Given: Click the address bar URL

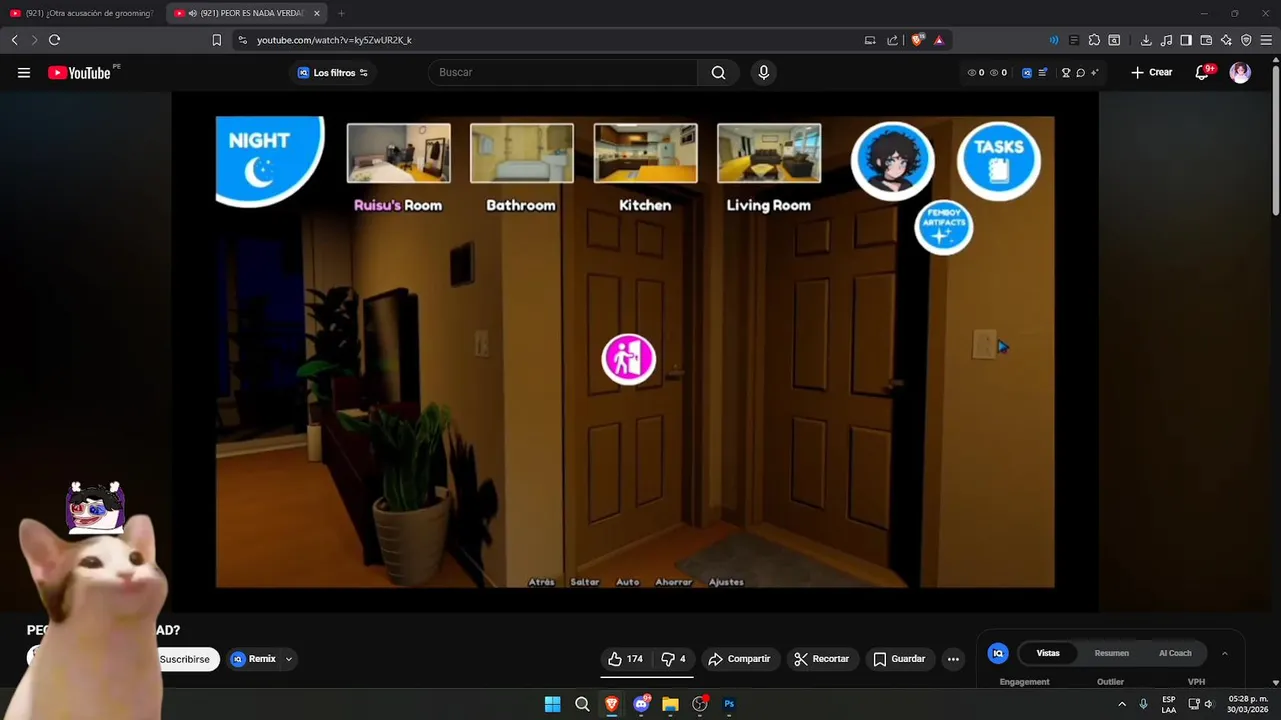Looking at the screenshot, I should point(334,40).
